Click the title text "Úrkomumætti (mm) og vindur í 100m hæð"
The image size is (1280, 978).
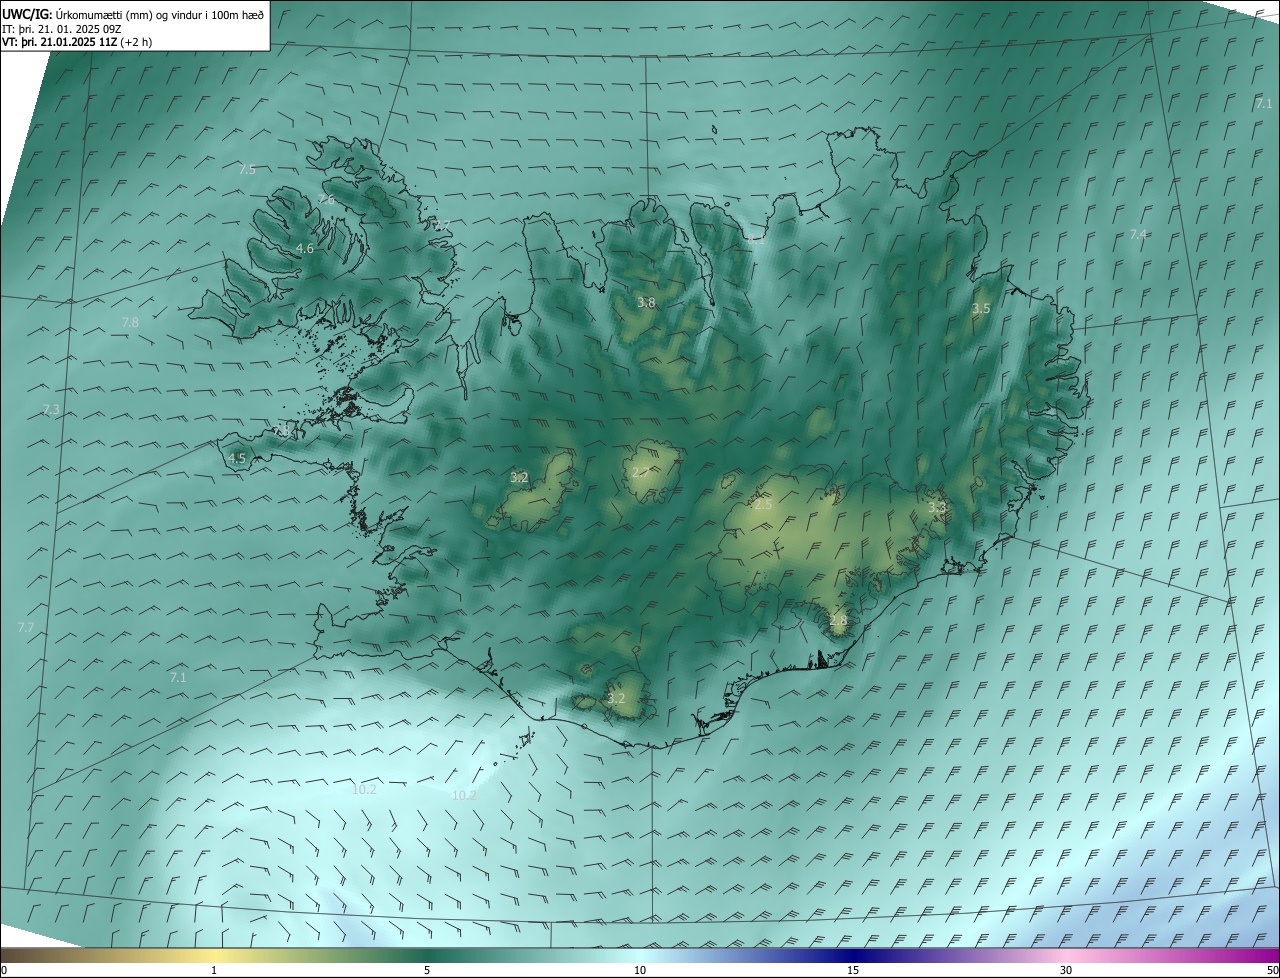tap(160, 14)
